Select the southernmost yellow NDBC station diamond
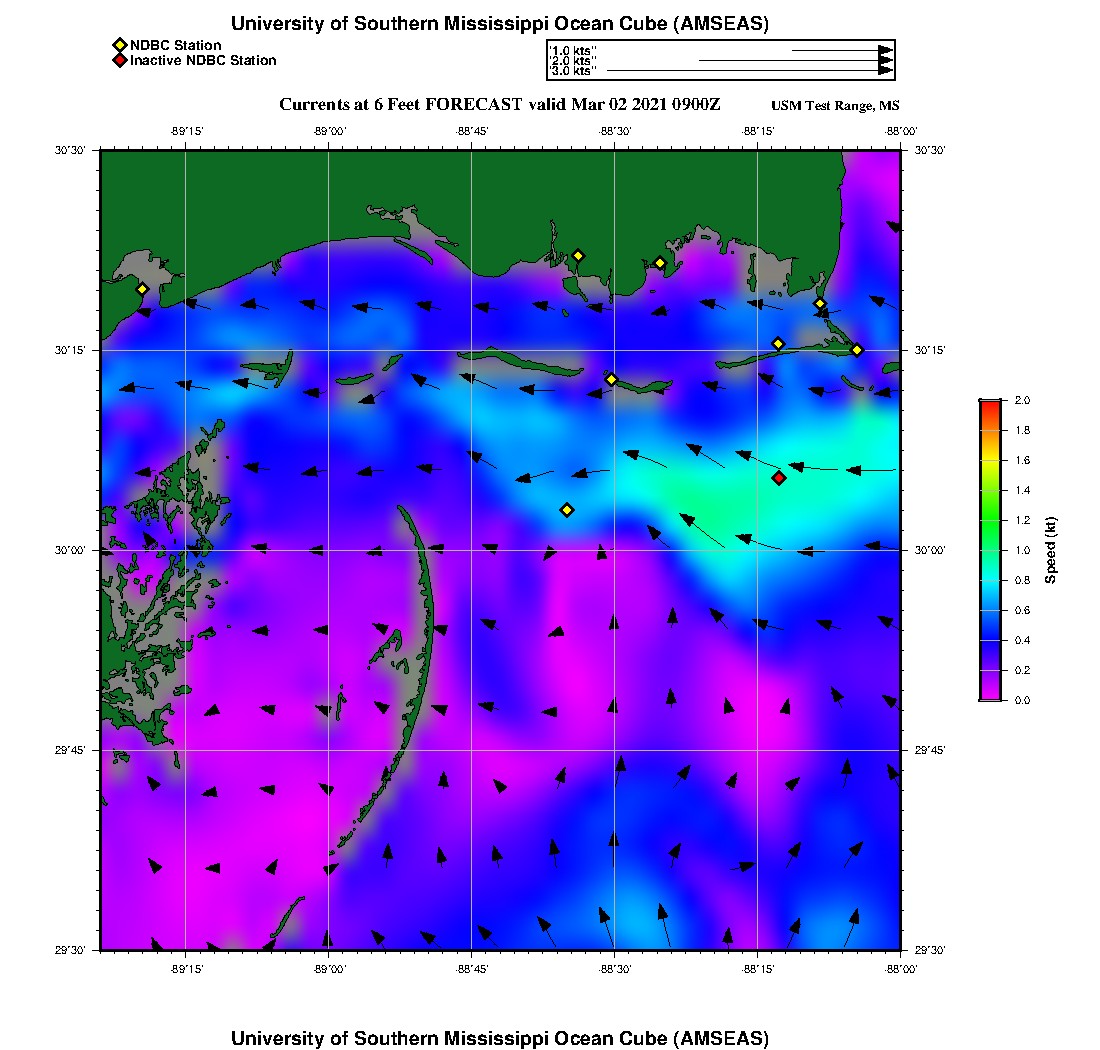This screenshot has width=1100, height=1050. (567, 510)
